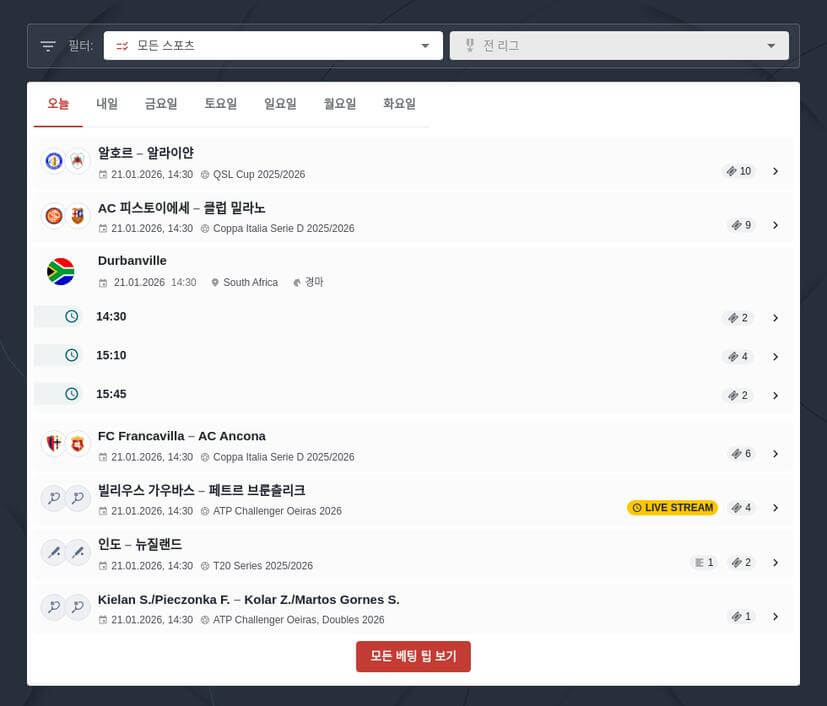
Task: Click the clock icon for 15:45 race
Action: 71,394
